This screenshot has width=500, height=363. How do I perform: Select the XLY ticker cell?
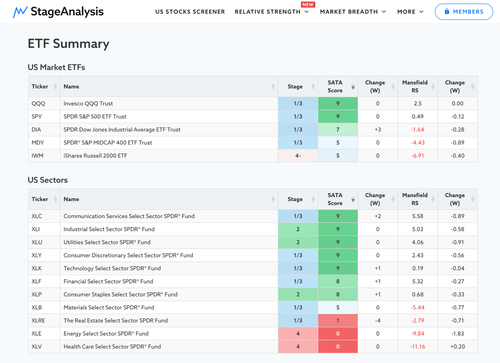pyautogui.click(x=44, y=255)
